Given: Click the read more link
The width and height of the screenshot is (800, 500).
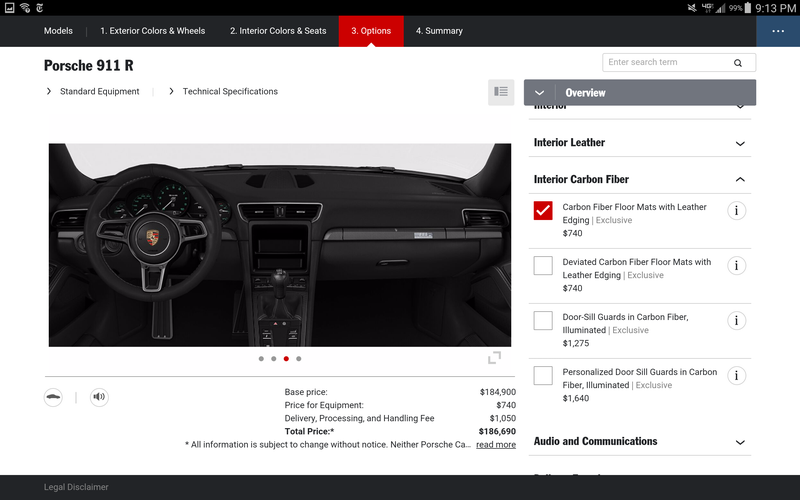Looking at the screenshot, I should [496, 444].
